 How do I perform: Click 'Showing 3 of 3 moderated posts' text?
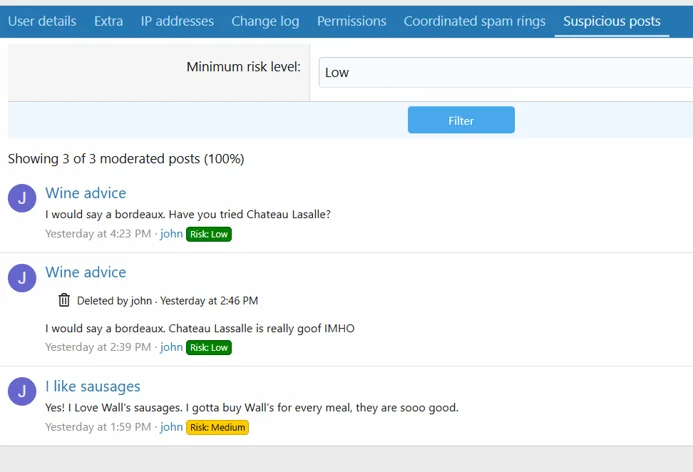point(126,159)
